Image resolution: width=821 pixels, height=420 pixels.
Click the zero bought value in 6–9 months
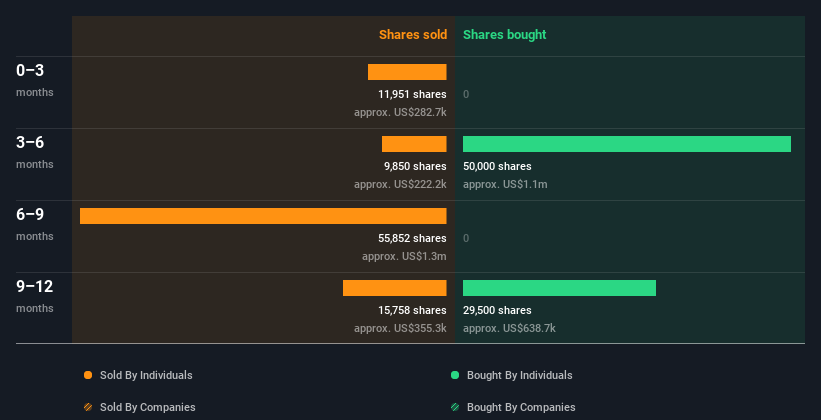(466, 238)
